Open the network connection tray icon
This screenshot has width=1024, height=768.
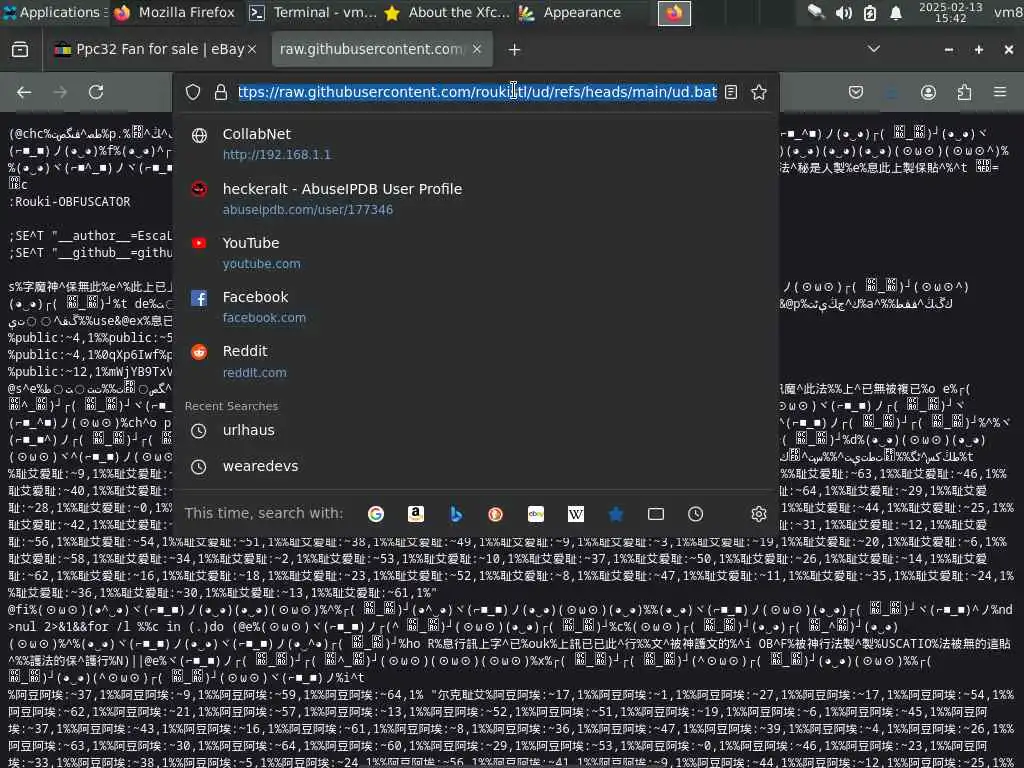[x=816, y=12]
